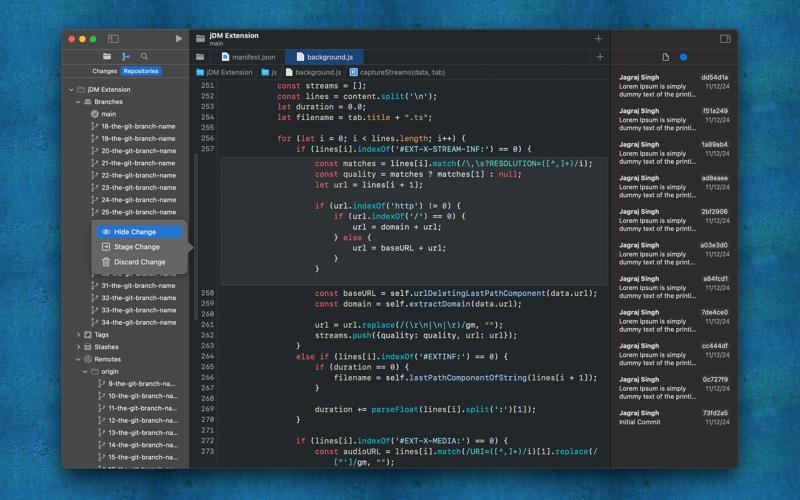Click the plus button in title bar
Viewport: 800px width, 500px height.
click(x=598, y=39)
